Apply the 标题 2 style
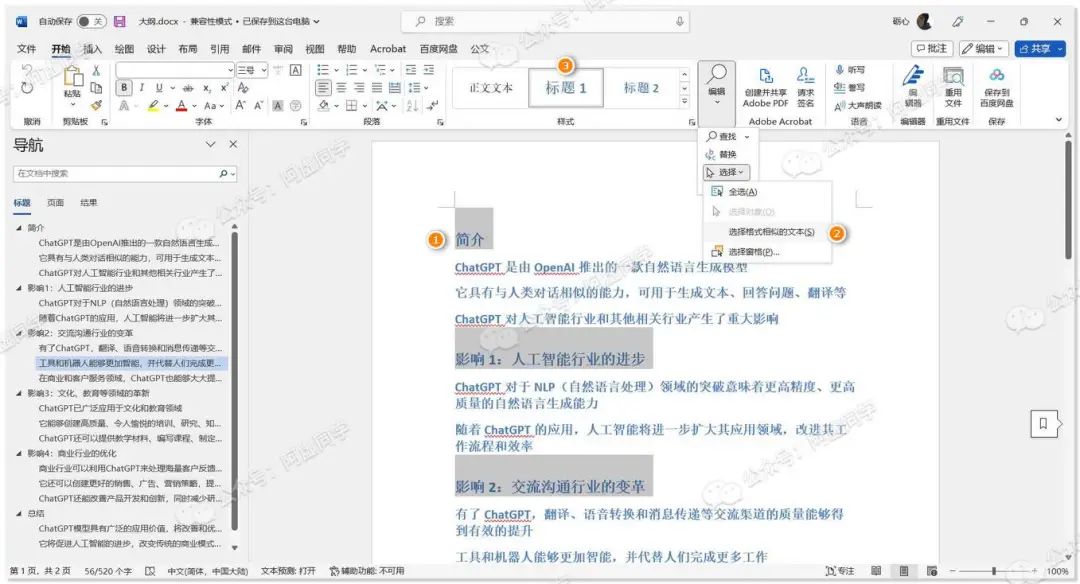This screenshot has height=584, width=1080. click(641, 87)
